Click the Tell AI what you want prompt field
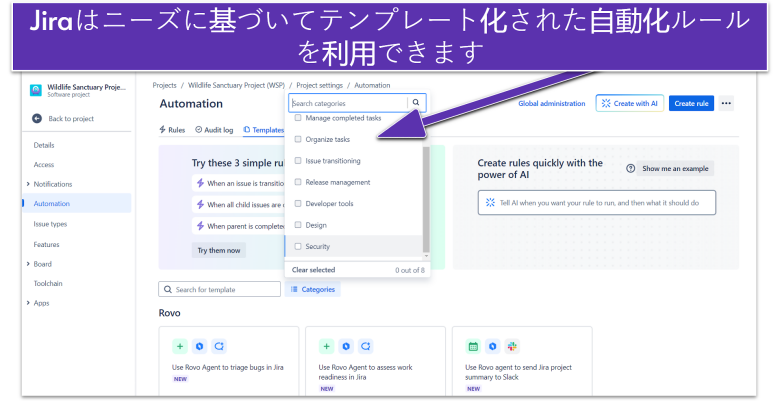 pyautogui.click(x=596, y=202)
